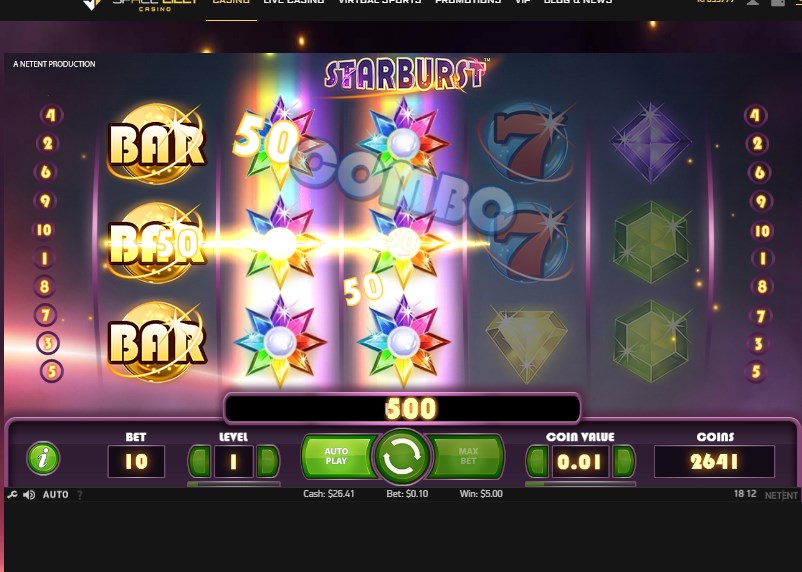Adjust the level slider under the Level box
Image resolution: width=802 pixels, height=572 pixels.
coord(234,483)
